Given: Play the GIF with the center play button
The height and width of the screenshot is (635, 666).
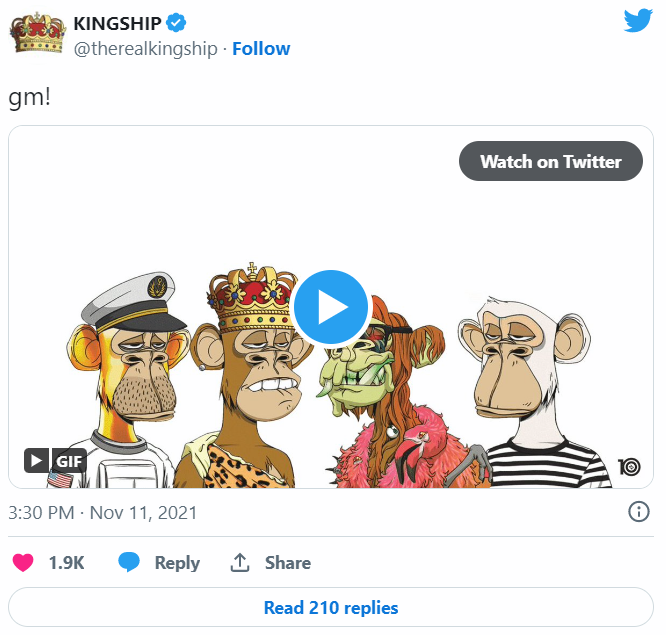Looking at the screenshot, I should [x=331, y=307].
